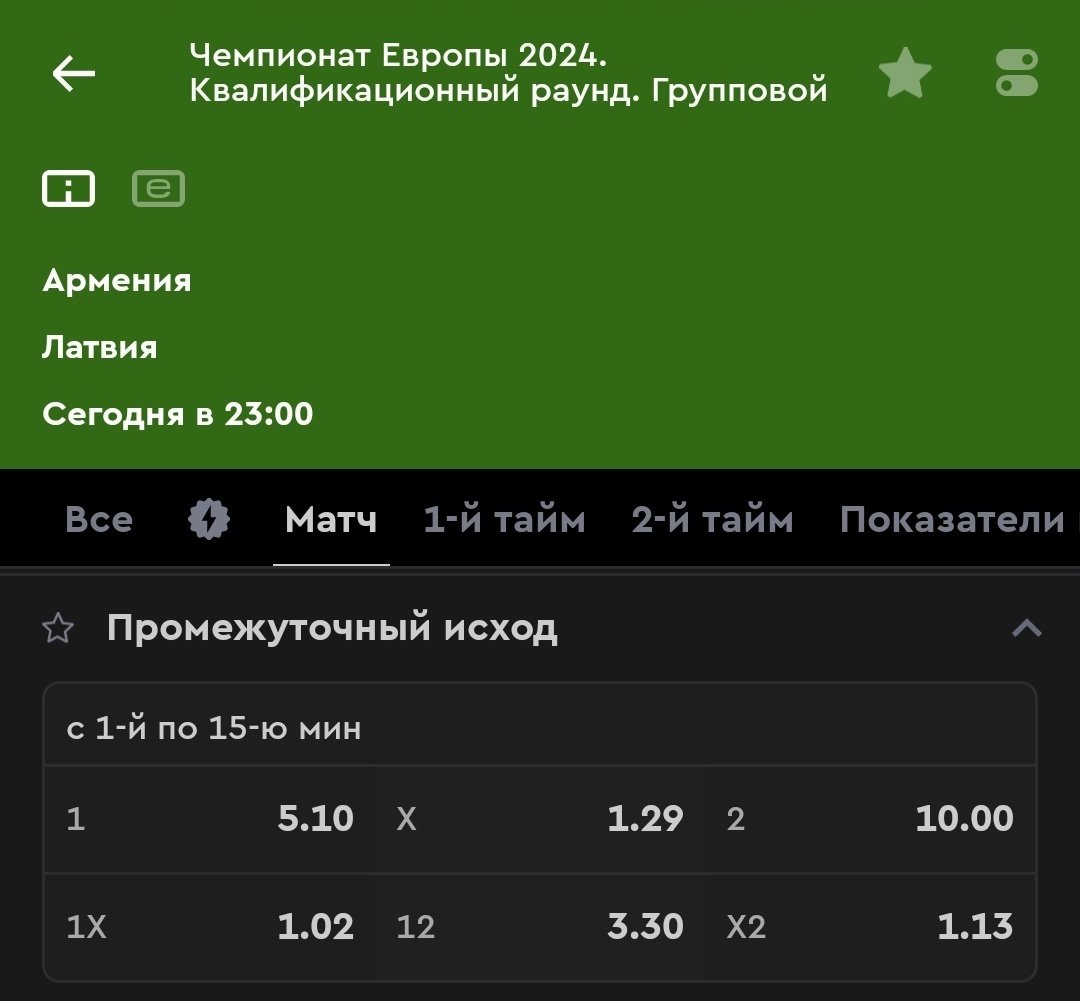Star the Промежуточный исход market
The width and height of the screenshot is (1080, 1001).
point(59,629)
